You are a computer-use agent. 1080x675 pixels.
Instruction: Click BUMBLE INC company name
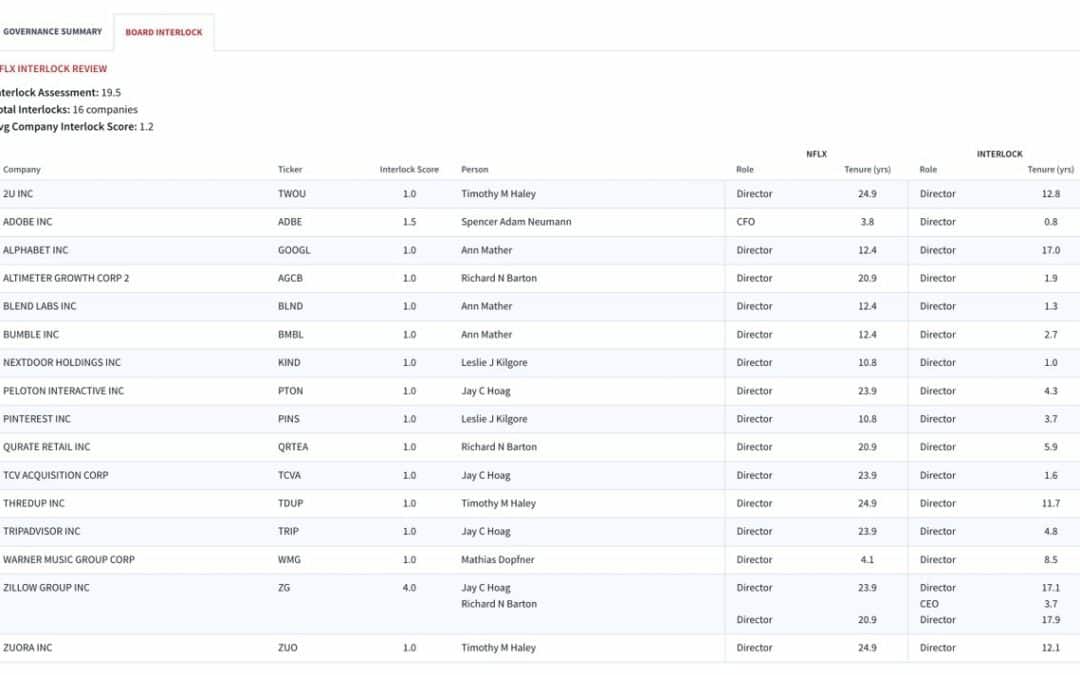[31, 335]
